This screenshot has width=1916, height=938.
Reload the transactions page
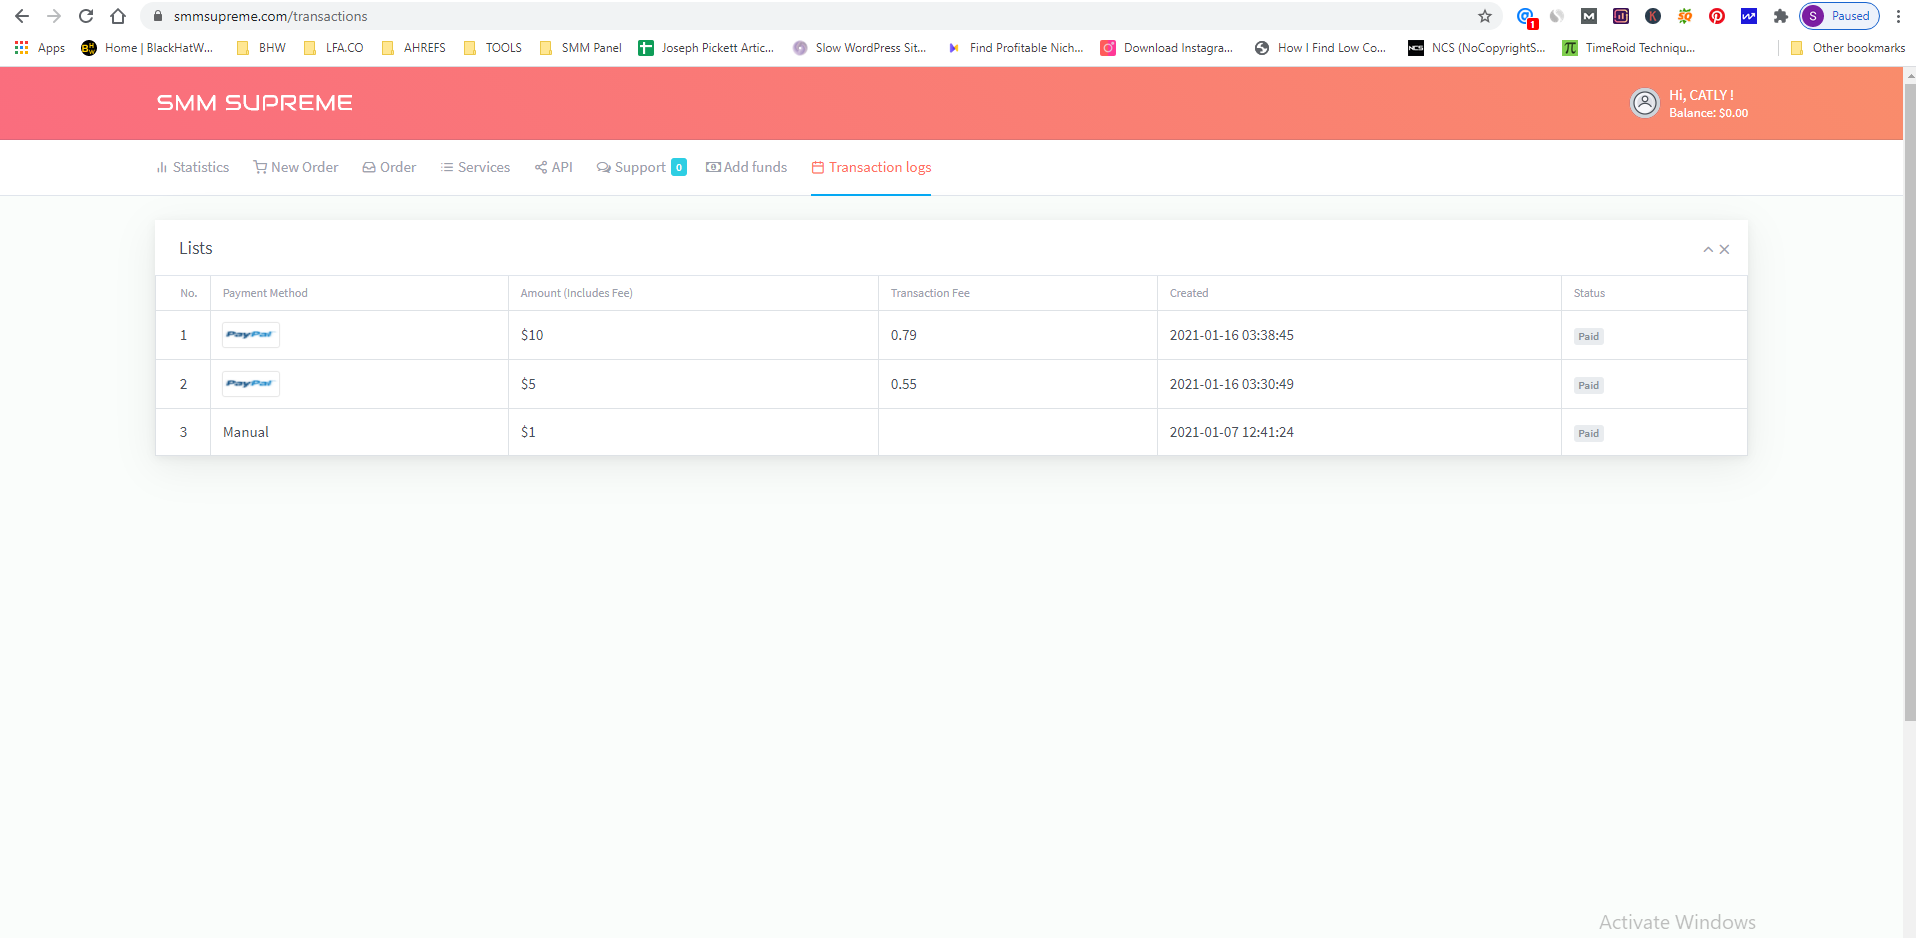(86, 16)
